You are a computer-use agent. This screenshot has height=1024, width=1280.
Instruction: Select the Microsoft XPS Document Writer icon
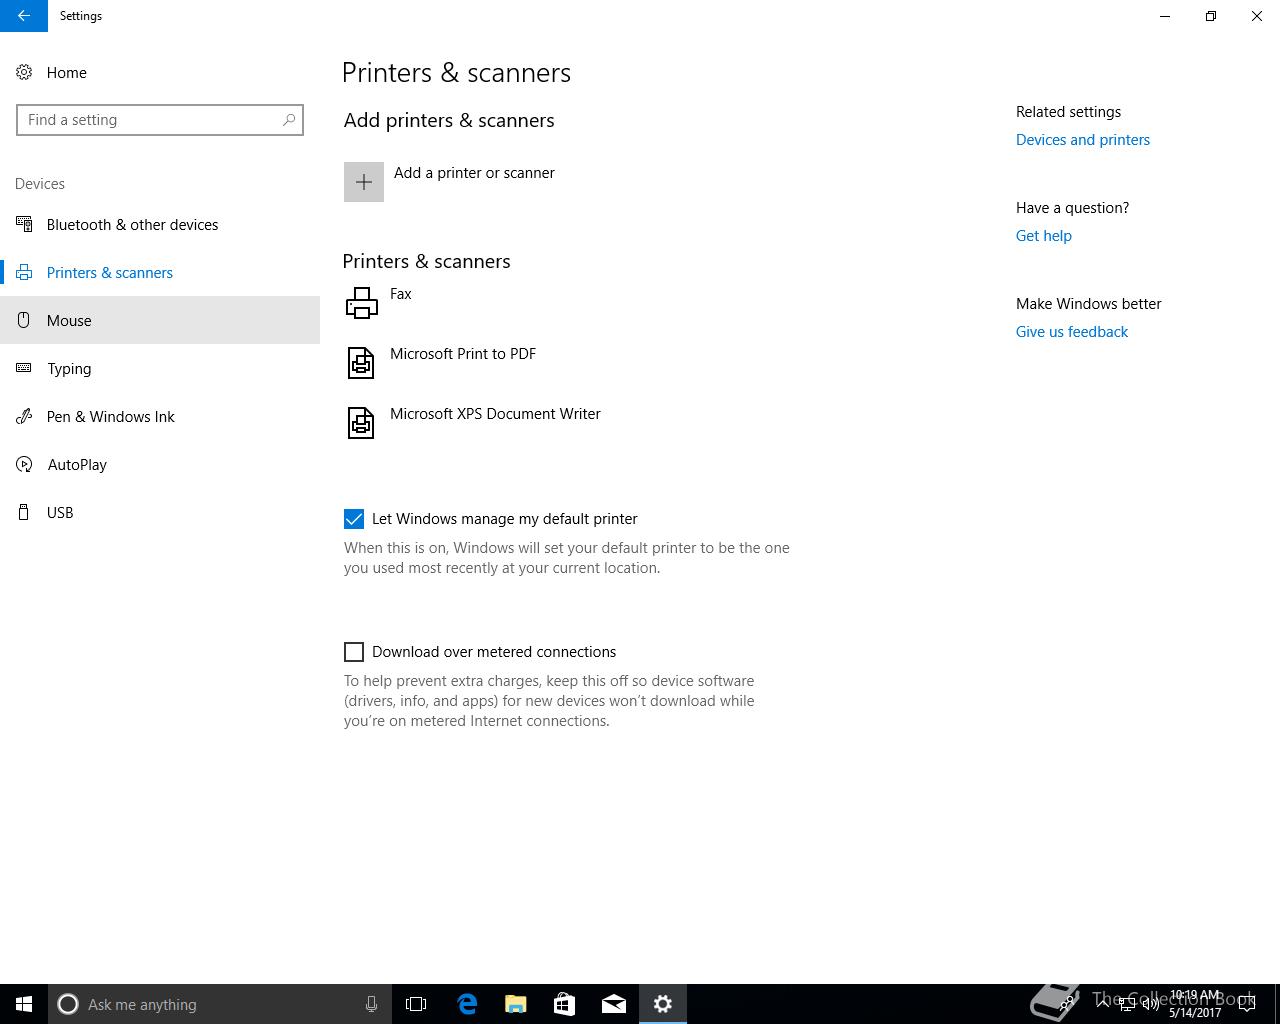pyautogui.click(x=361, y=423)
